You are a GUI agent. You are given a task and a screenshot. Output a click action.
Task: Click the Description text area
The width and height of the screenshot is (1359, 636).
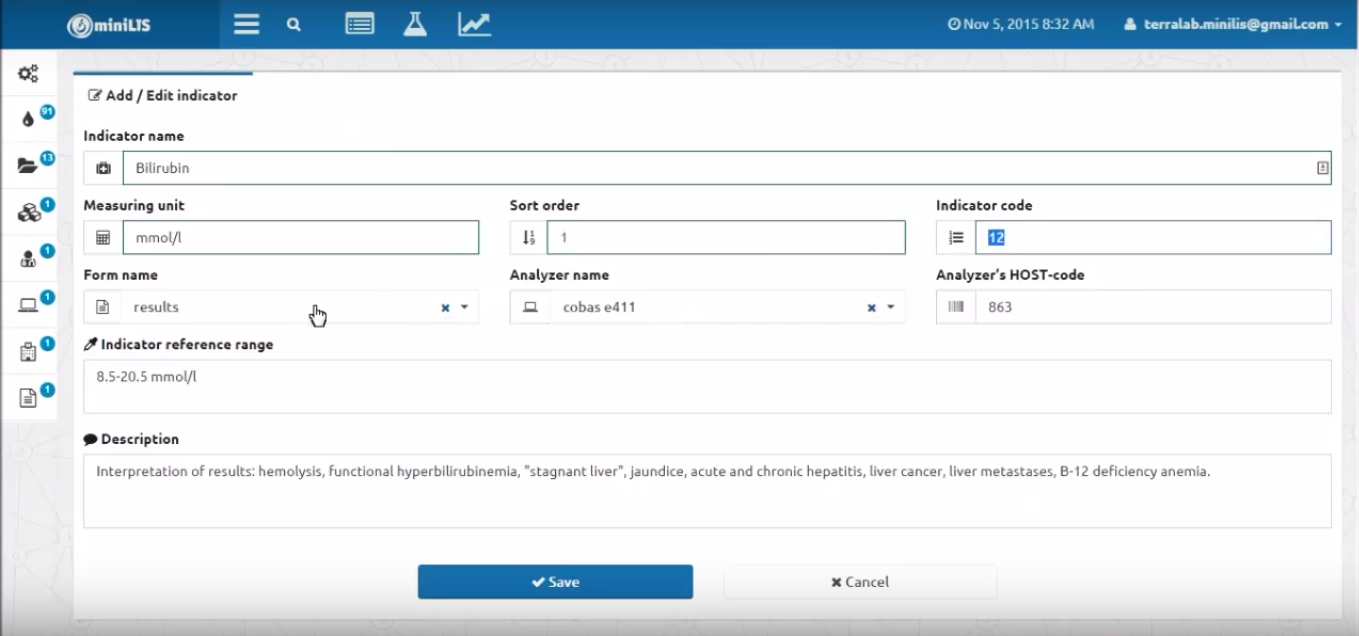[x=707, y=491]
